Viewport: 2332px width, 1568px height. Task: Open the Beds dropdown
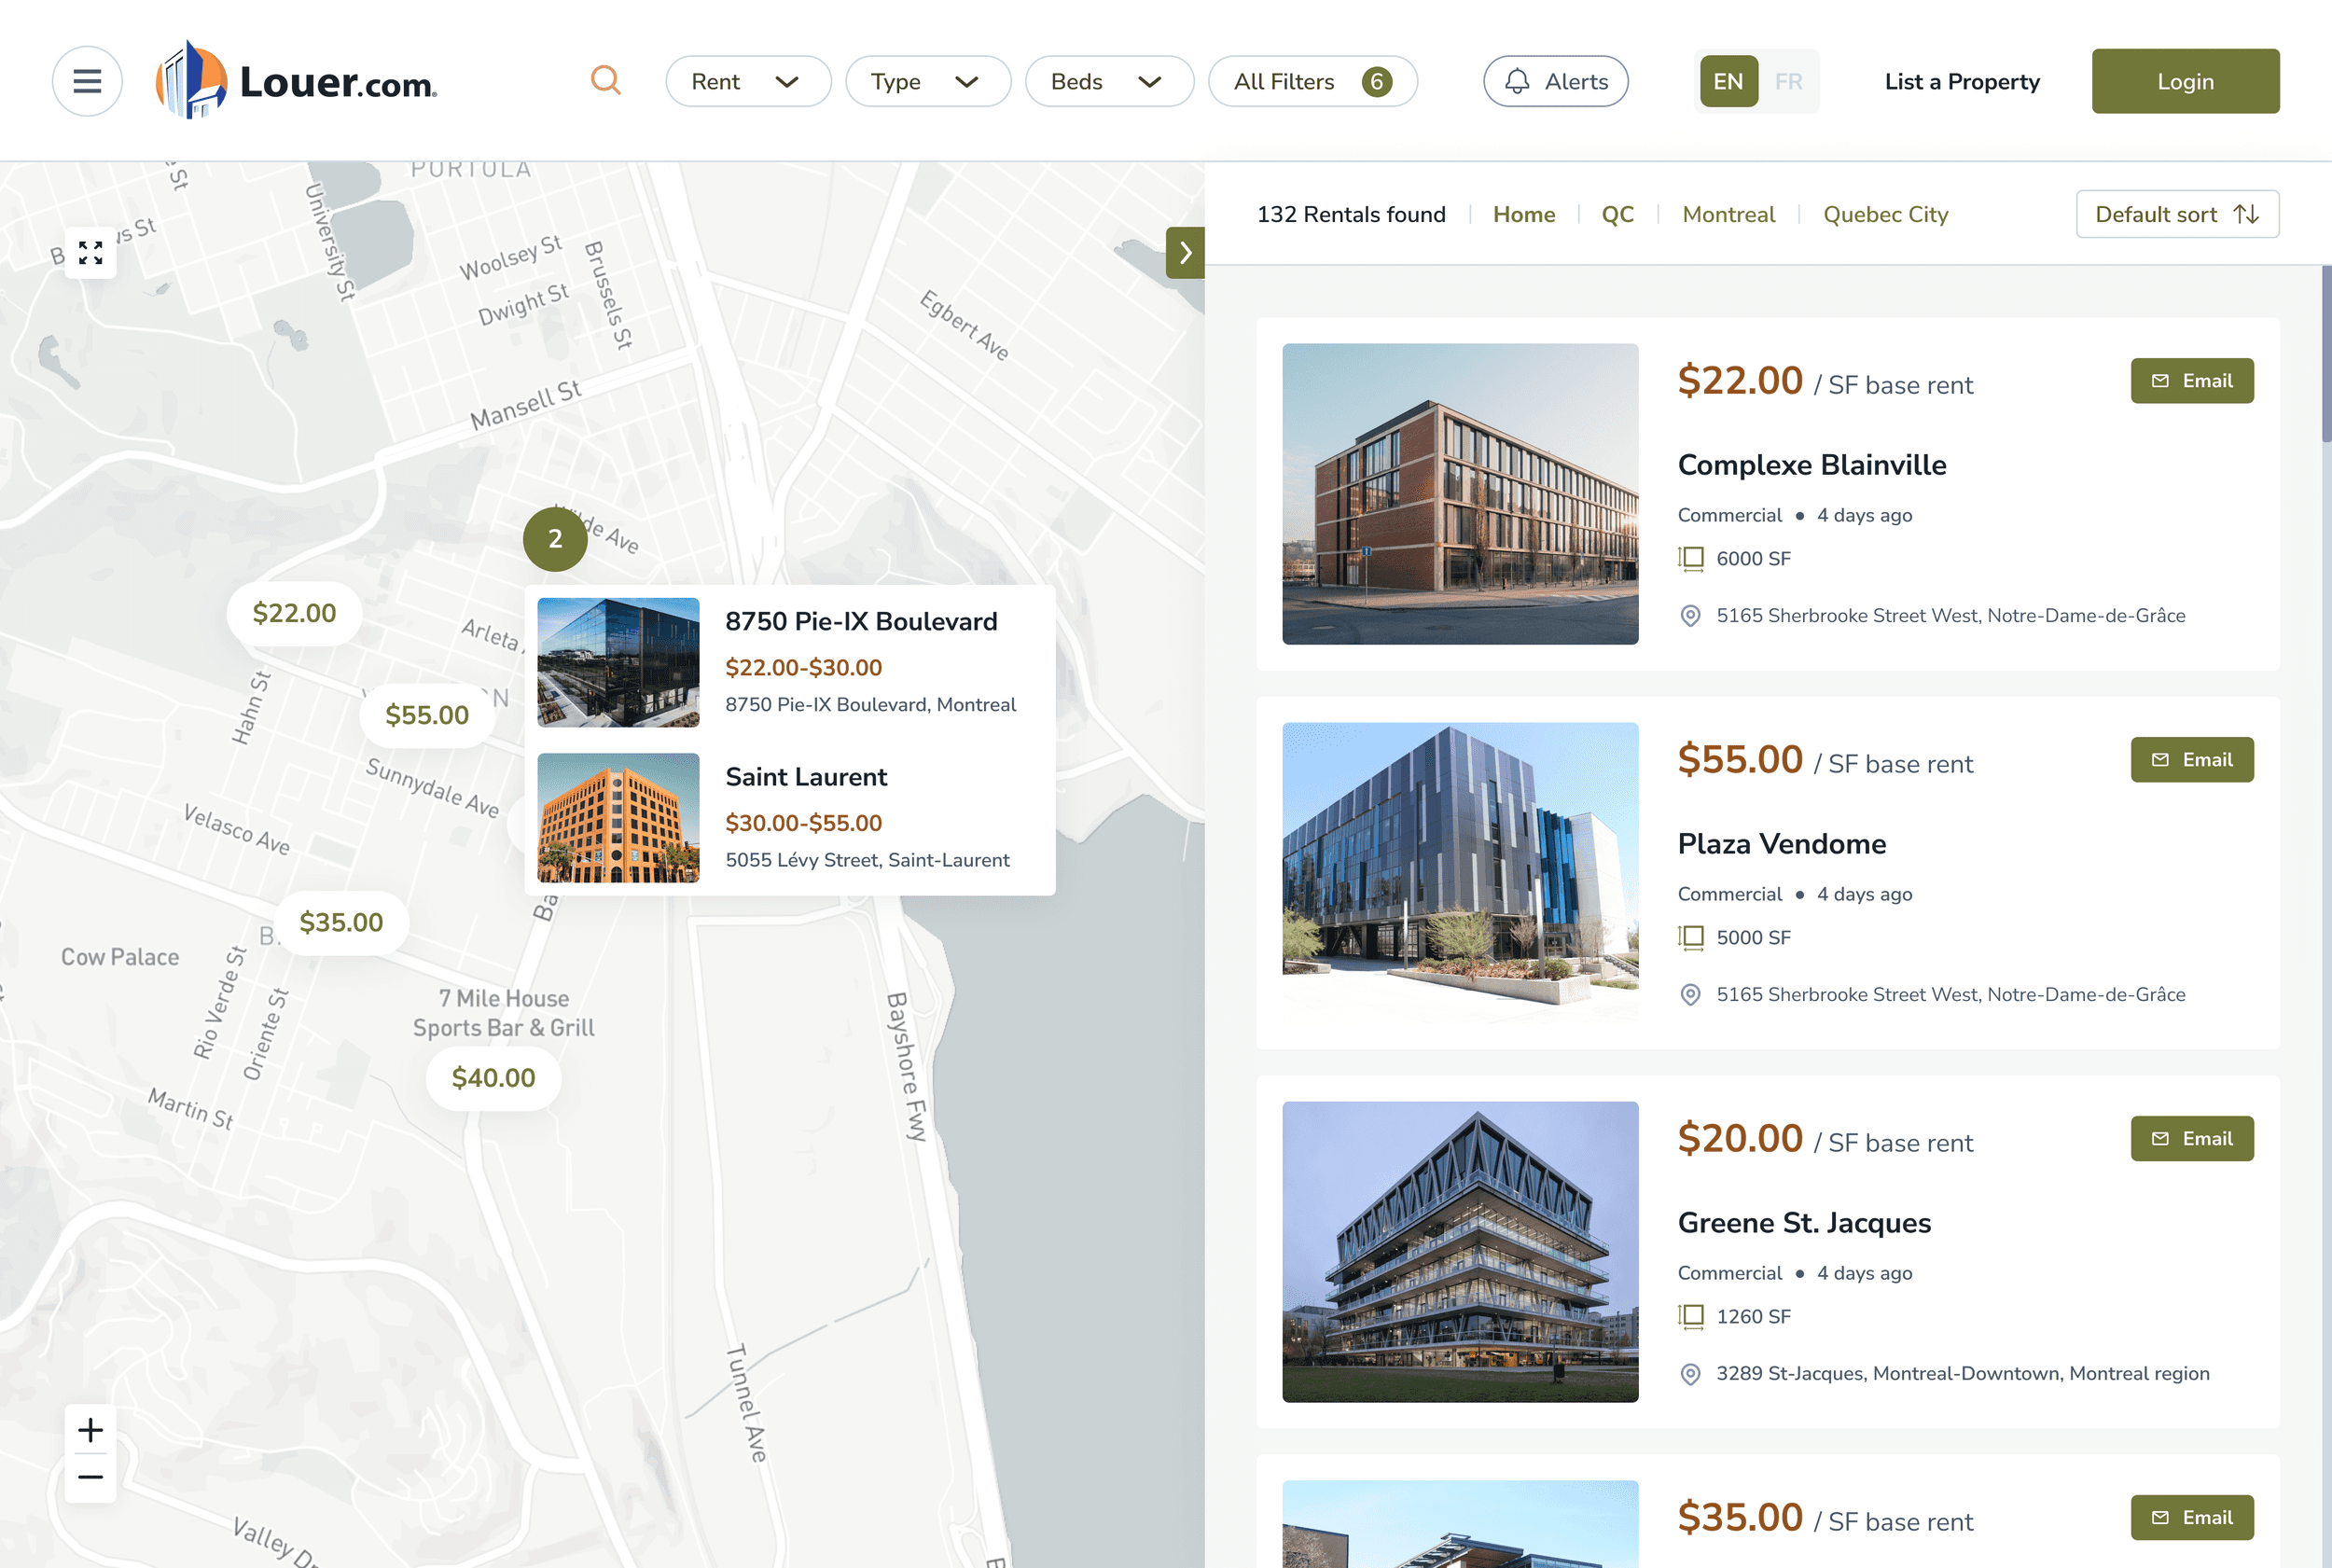coord(1108,81)
